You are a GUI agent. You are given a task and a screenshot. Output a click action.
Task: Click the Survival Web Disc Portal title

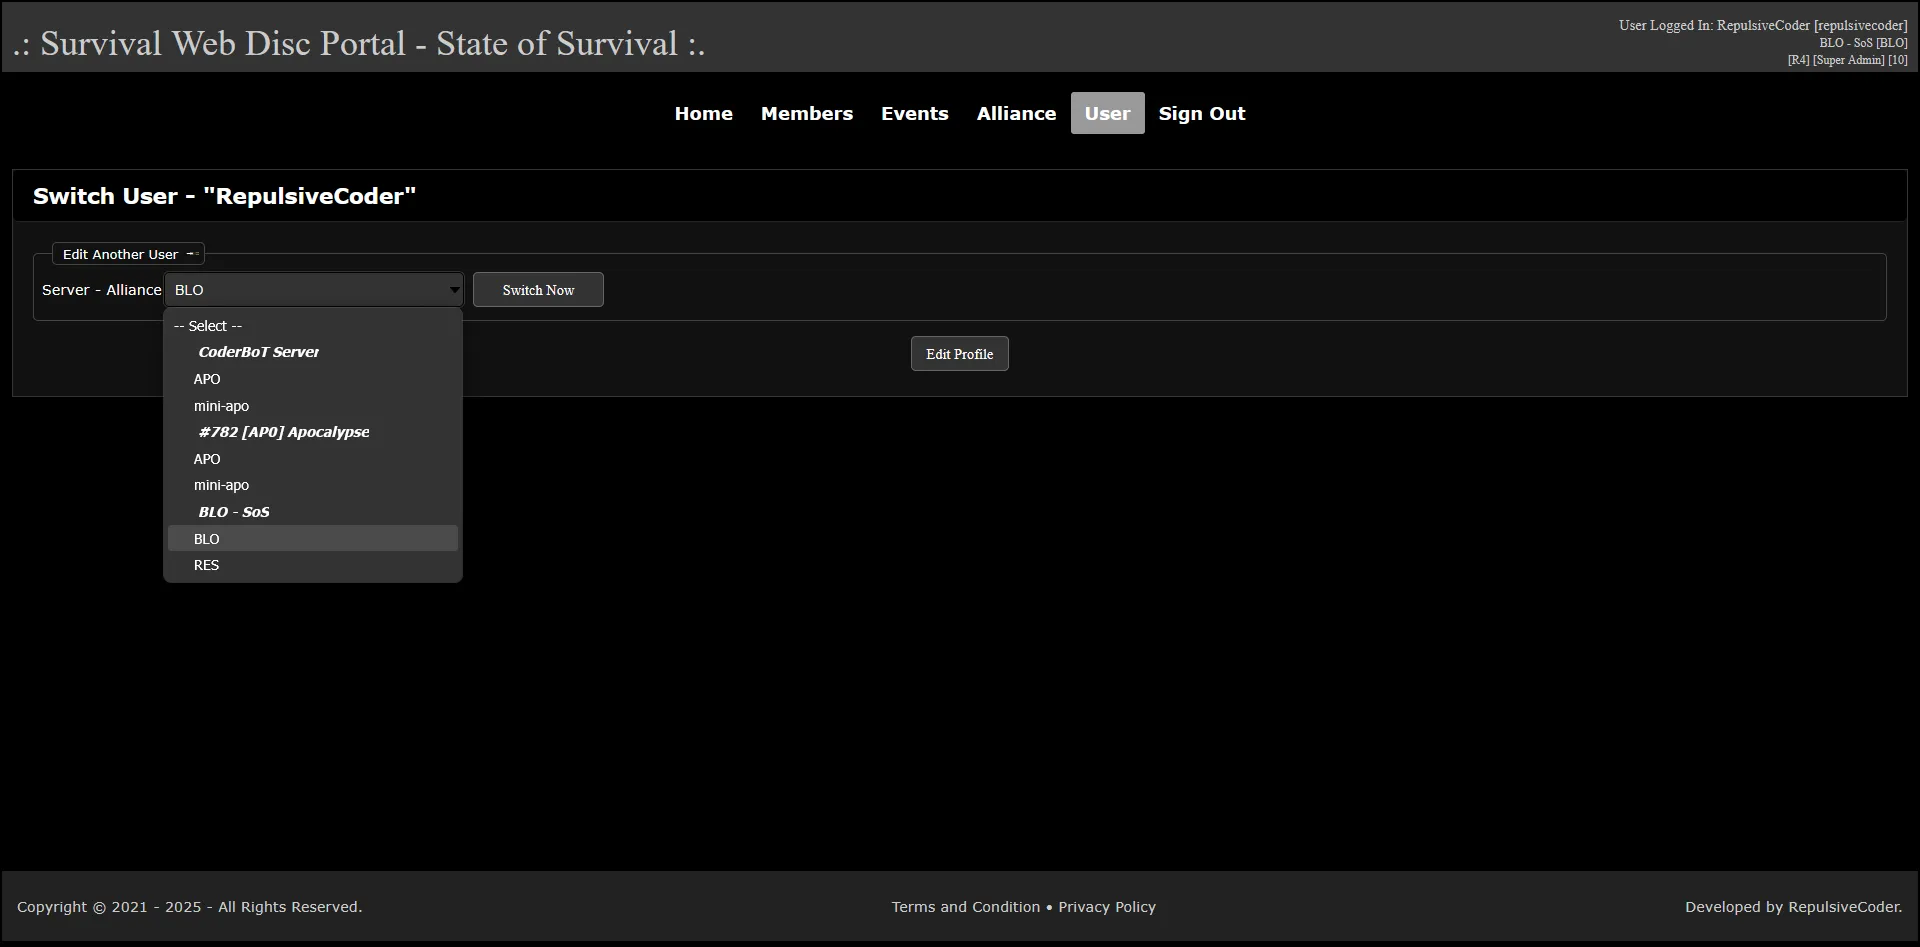point(359,44)
